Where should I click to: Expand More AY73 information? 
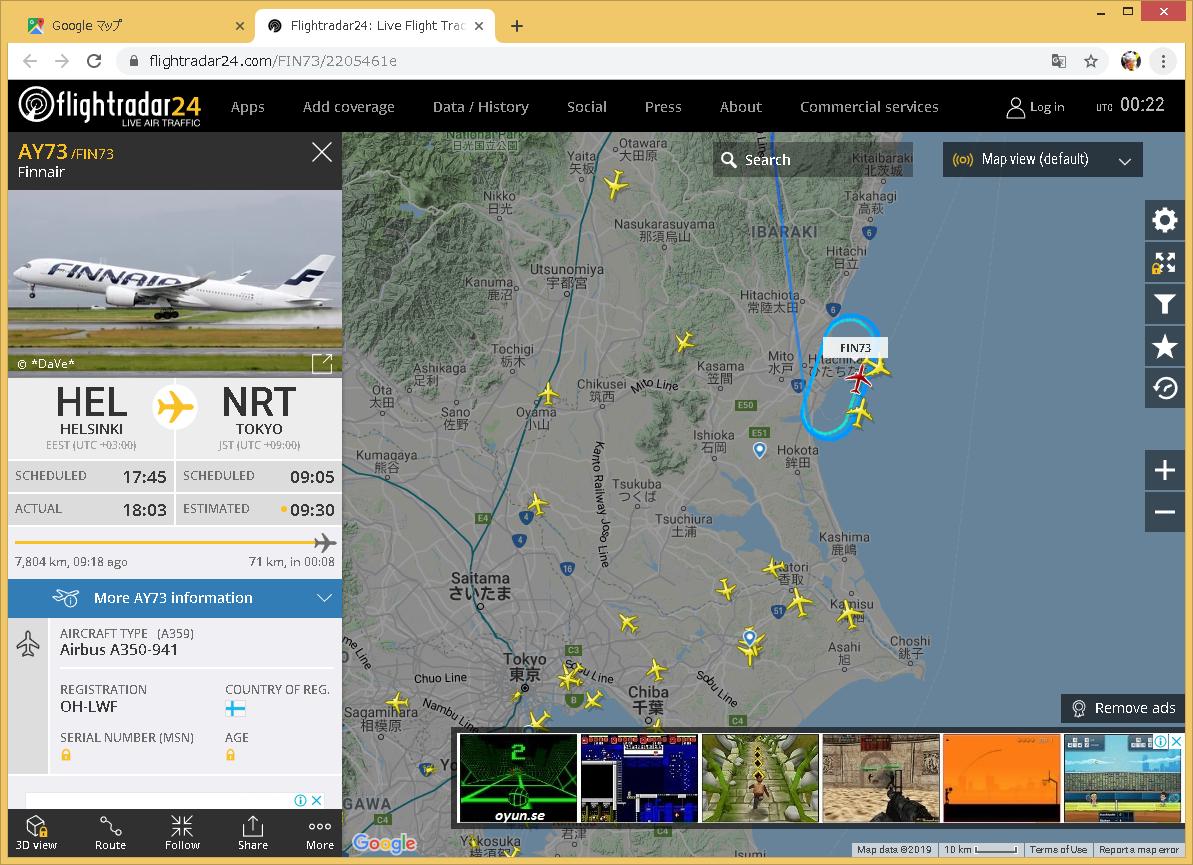pyautogui.click(x=175, y=598)
